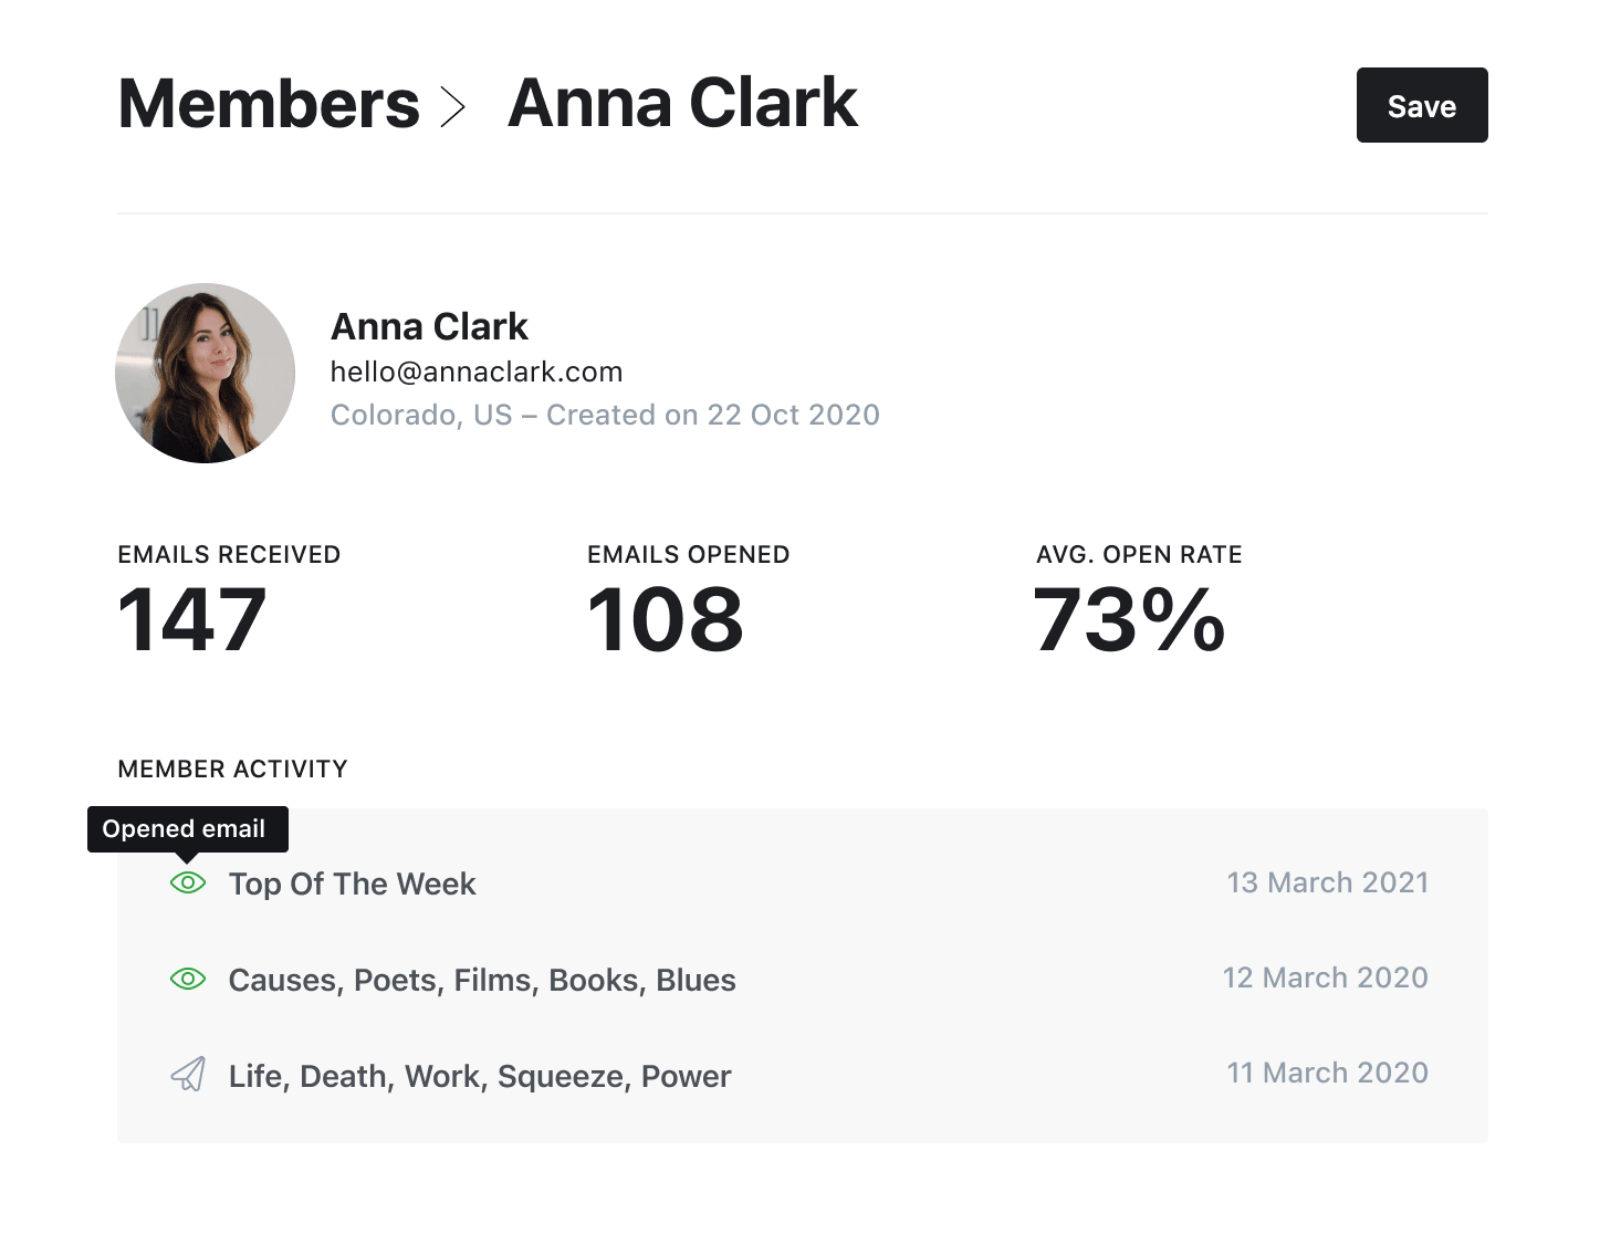
Task: Open Causes, Poets, Films, Books, Blues email
Action: point(482,980)
